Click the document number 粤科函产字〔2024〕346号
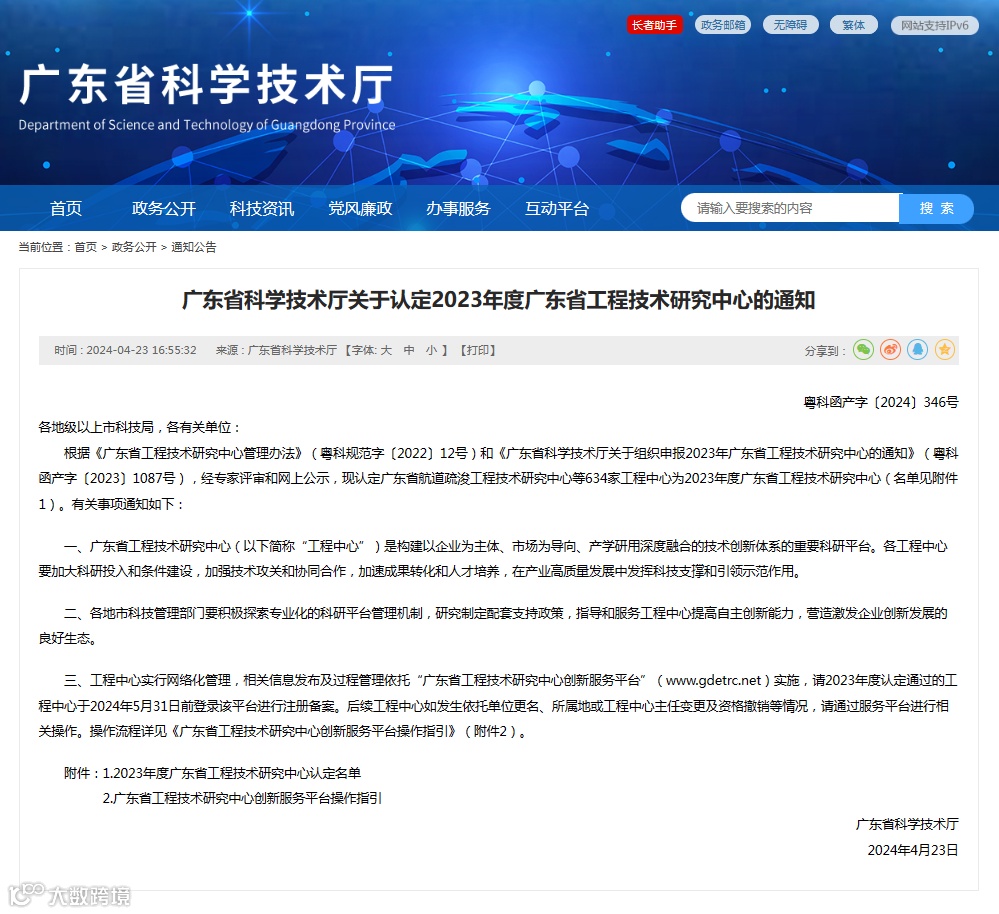The height and width of the screenshot is (914, 999). click(880, 402)
